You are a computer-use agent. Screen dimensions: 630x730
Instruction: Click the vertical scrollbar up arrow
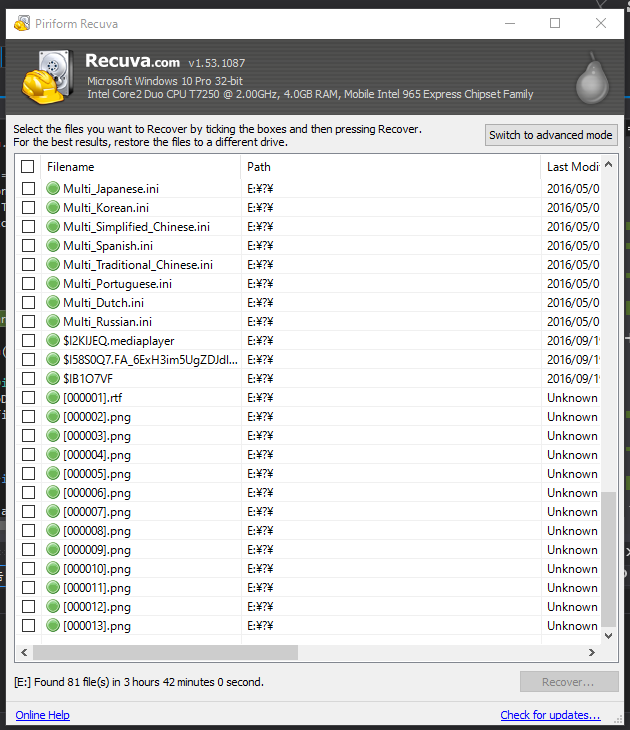(x=608, y=165)
